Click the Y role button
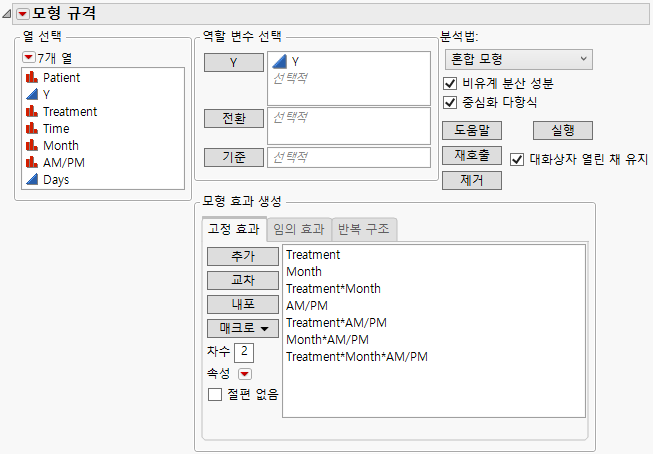 [x=234, y=62]
